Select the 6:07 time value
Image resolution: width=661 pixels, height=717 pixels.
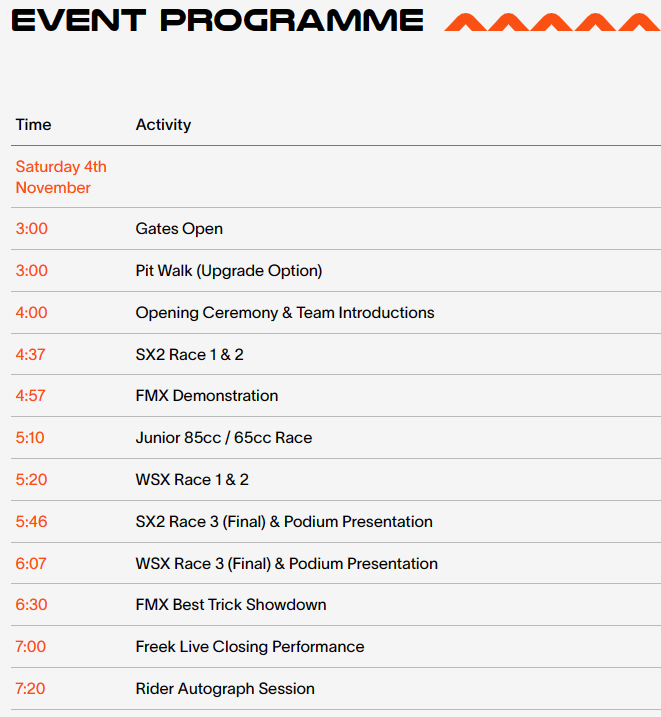click(x=31, y=564)
